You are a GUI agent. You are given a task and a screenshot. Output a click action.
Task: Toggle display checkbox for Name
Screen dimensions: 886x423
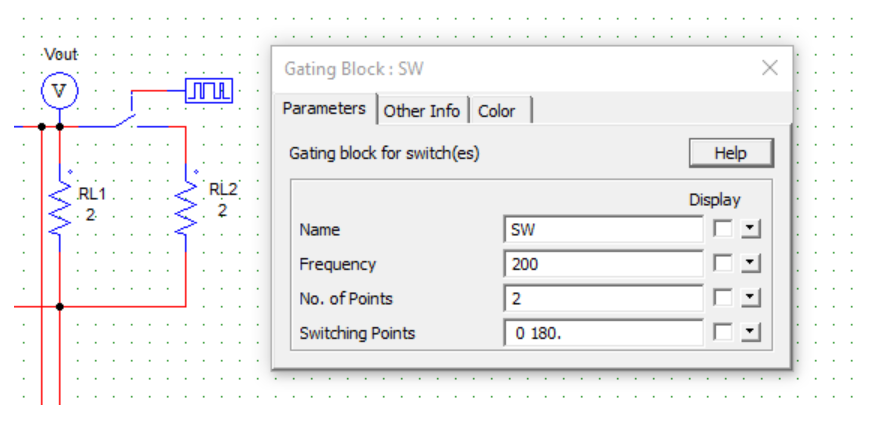coord(723,229)
